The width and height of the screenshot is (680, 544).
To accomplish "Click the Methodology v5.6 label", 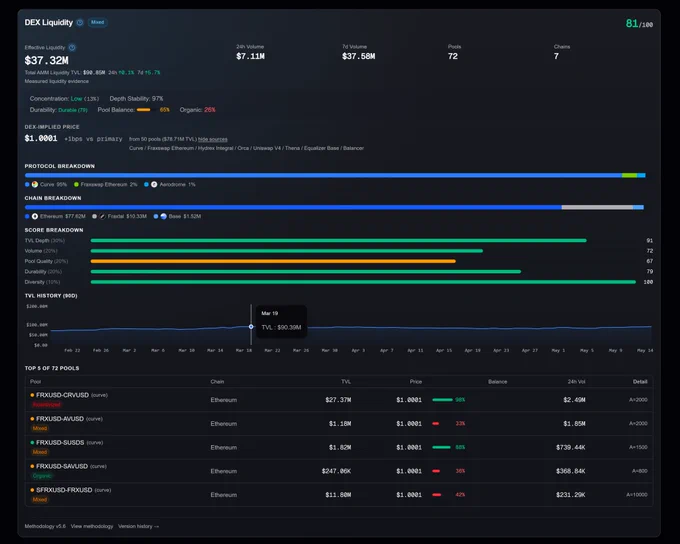I will 45,526.
